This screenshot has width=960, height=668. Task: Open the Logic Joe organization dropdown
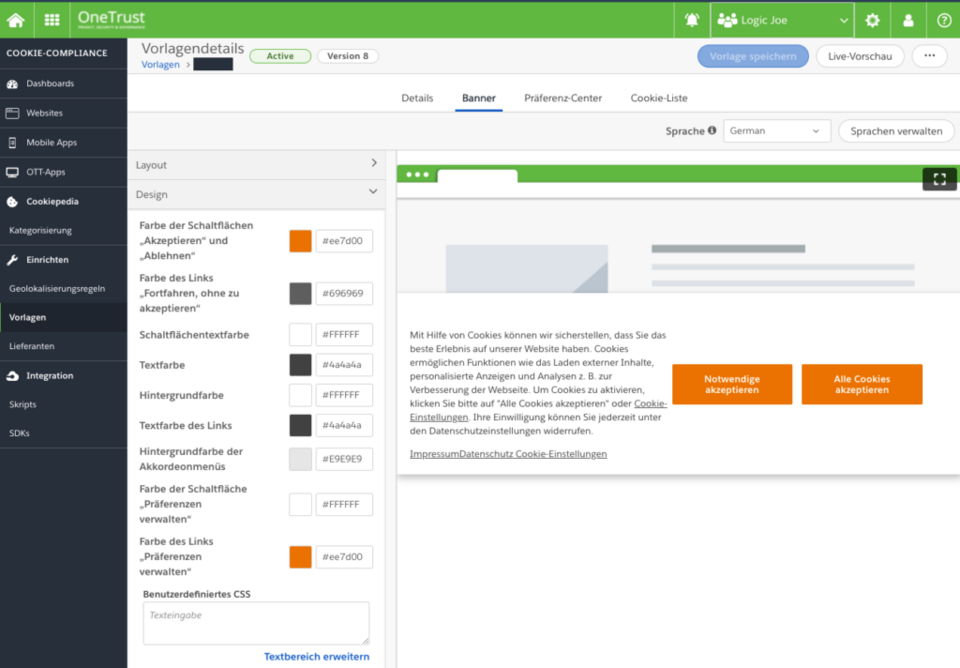pyautogui.click(x=782, y=20)
